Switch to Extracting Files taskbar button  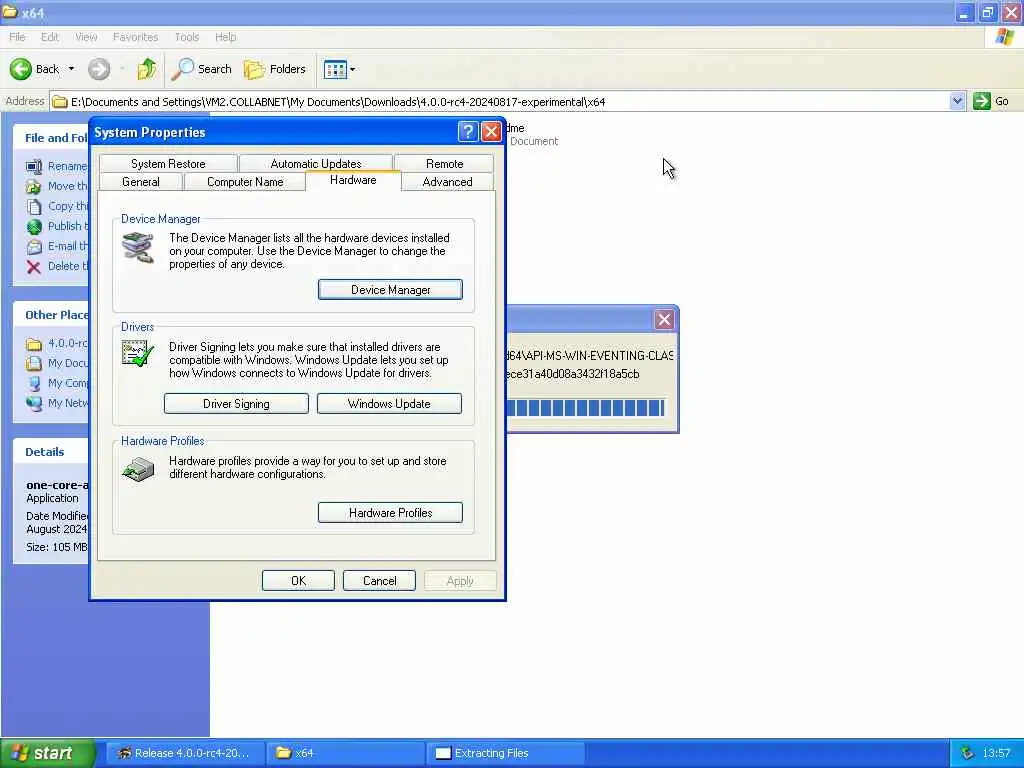click(506, 753)
